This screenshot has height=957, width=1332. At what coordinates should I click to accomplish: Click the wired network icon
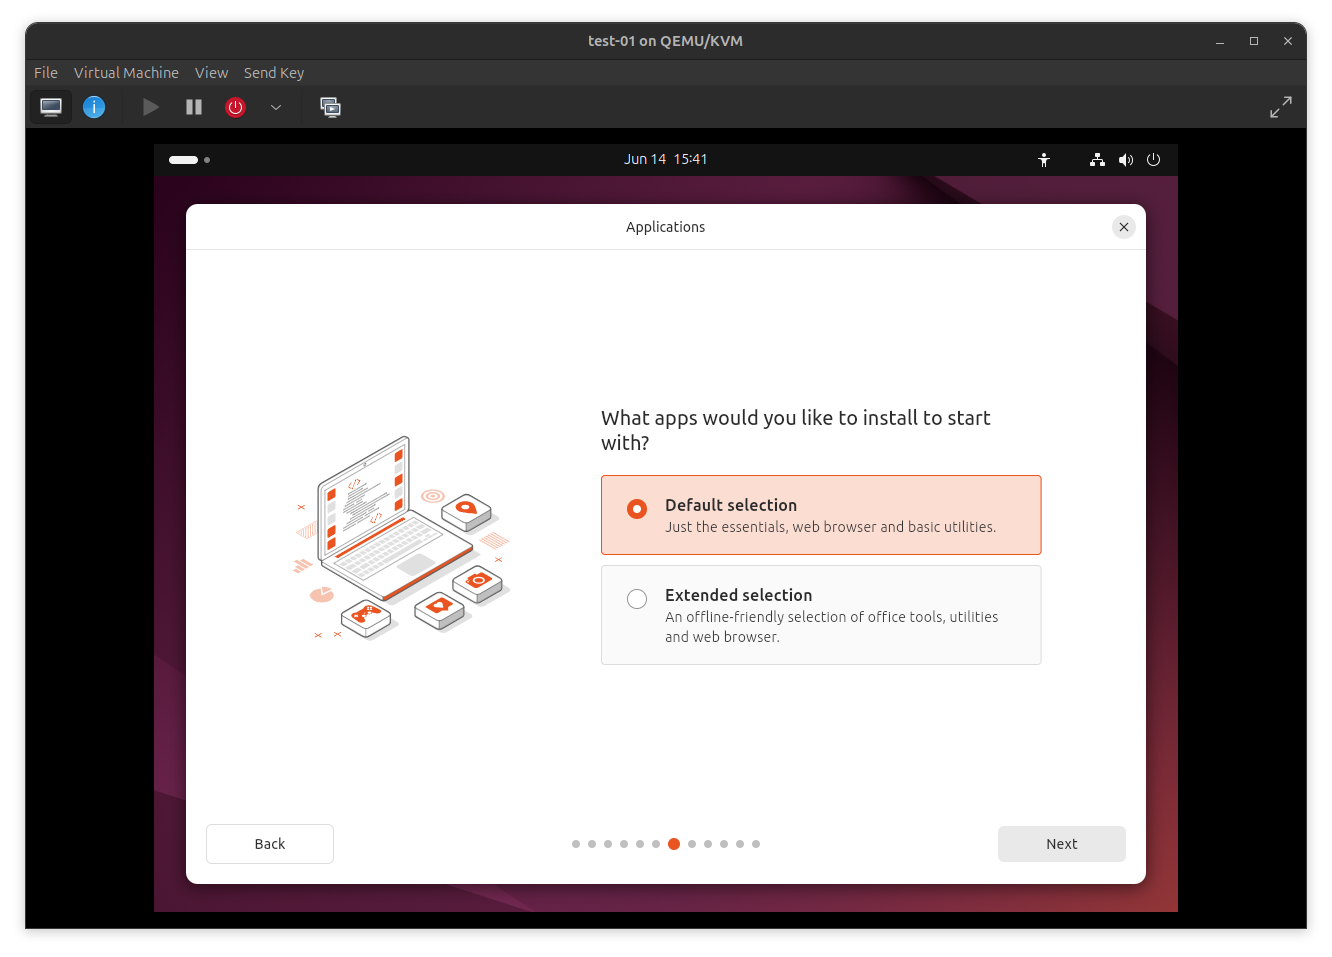pos(1096,159)
